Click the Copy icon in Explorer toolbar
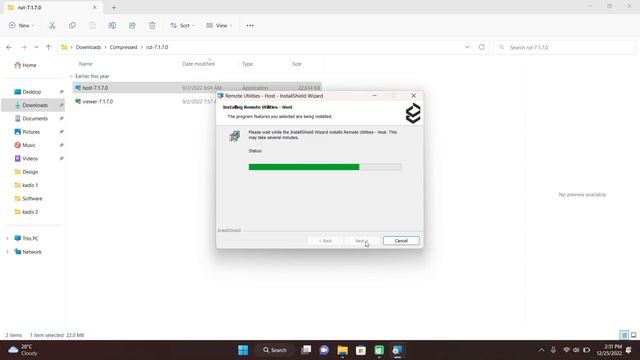Image resolution: width=640 pixels, height=360 pixels. pos(72,25)
